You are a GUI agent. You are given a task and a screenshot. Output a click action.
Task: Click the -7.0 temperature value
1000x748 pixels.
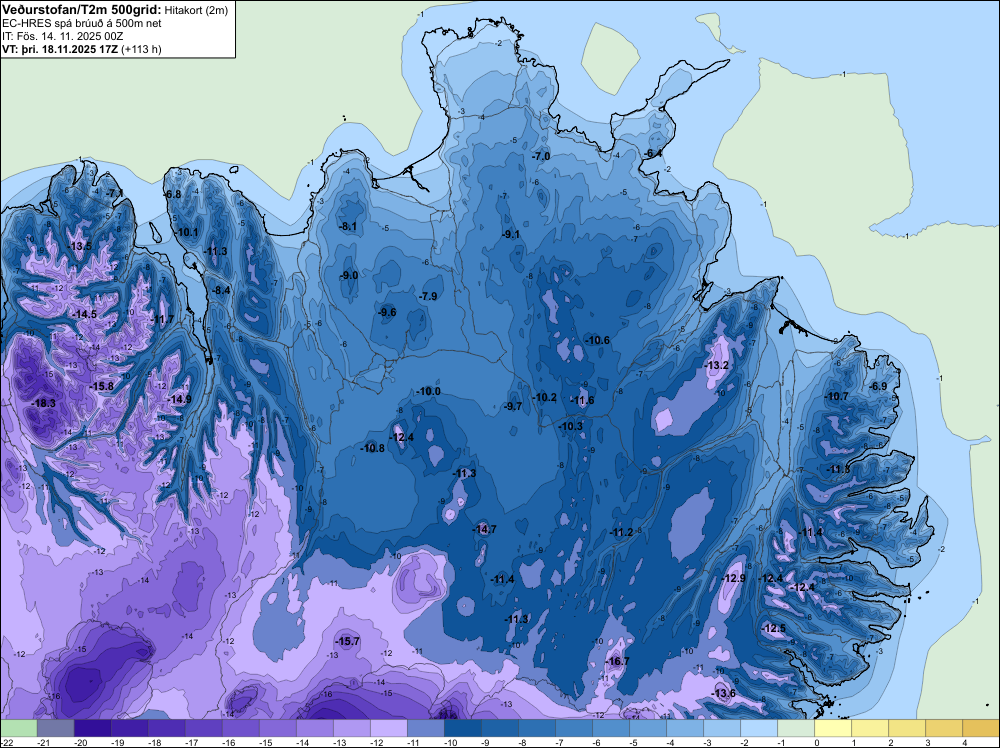point(541,156)
